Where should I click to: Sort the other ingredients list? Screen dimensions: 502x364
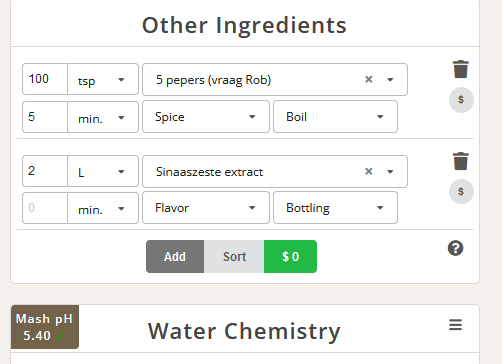pyautogui.click(x=234, y=256)
